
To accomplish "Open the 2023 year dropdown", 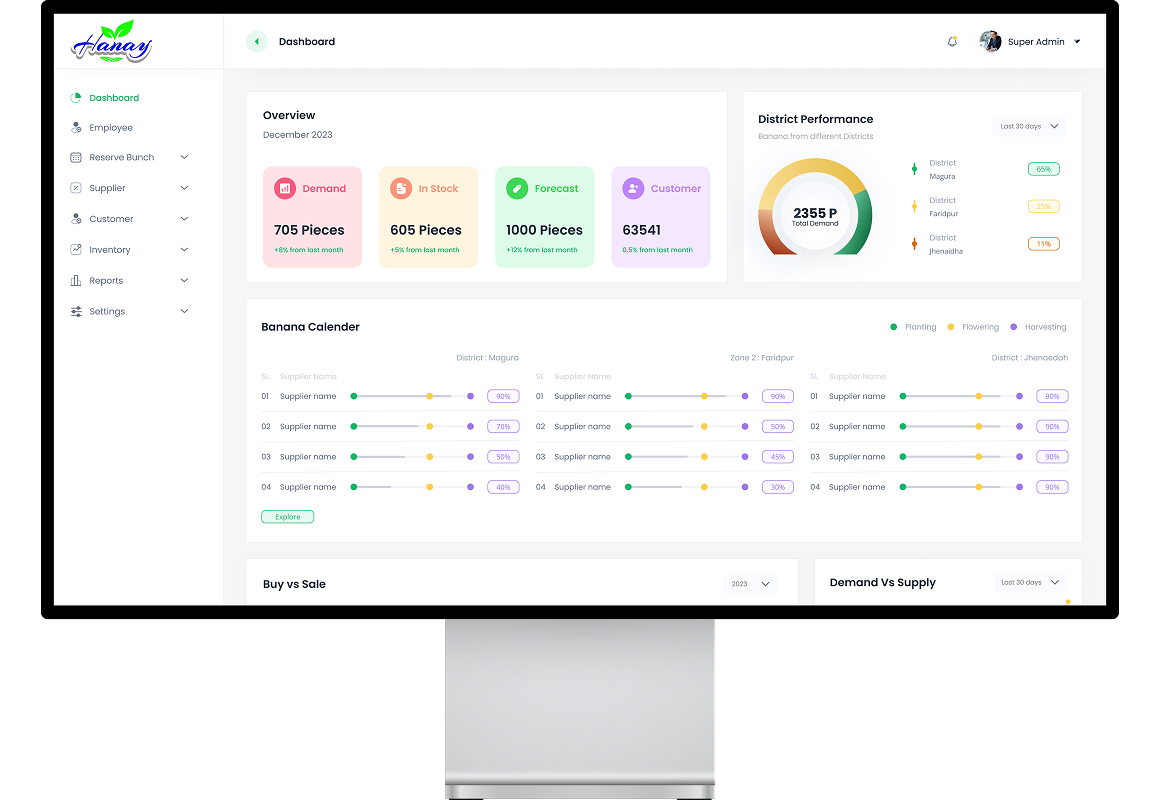I will pos(750,584).
